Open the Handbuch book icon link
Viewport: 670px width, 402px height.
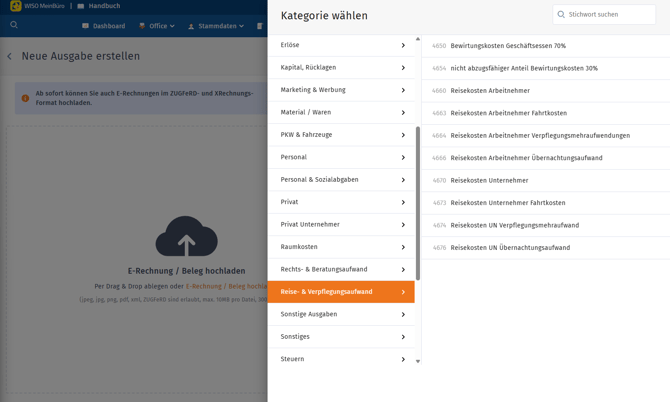point(81,6)
